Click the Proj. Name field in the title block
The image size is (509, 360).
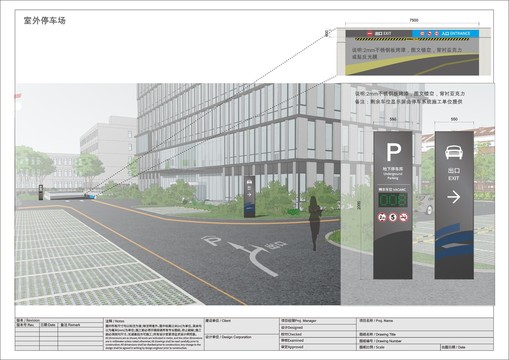(x=425, y=324)
